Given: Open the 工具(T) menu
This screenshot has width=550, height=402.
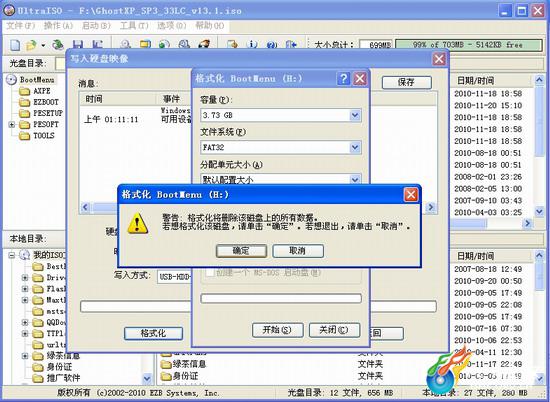Looking at the screenshot, I should [x=134, y=26].
